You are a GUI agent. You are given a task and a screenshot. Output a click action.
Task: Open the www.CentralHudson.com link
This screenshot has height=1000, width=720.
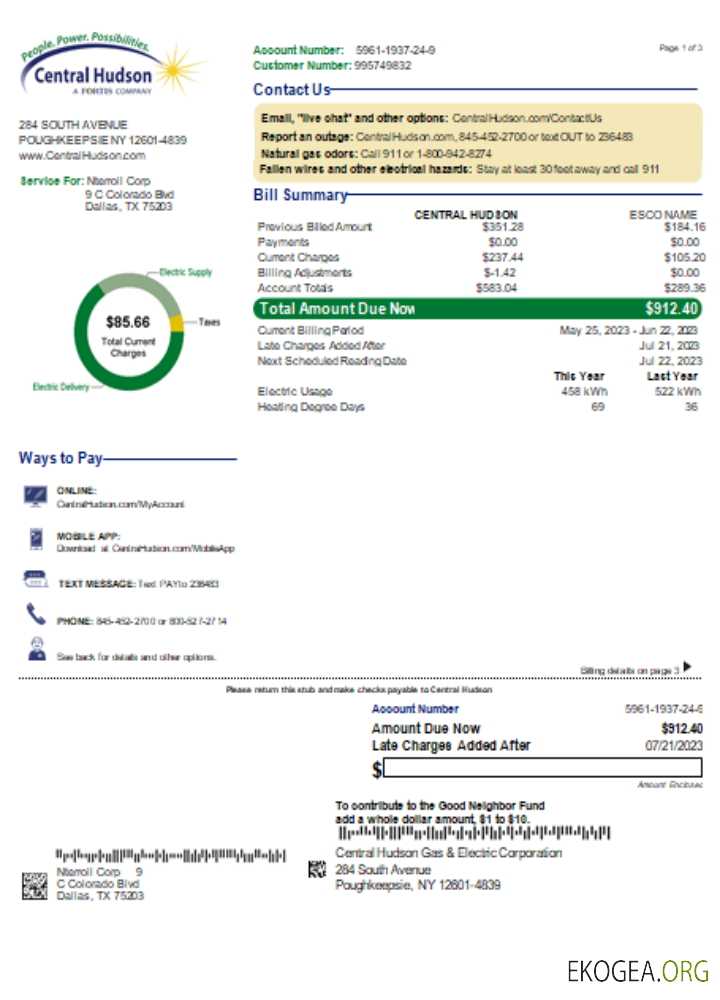click(x=82, y=155)
